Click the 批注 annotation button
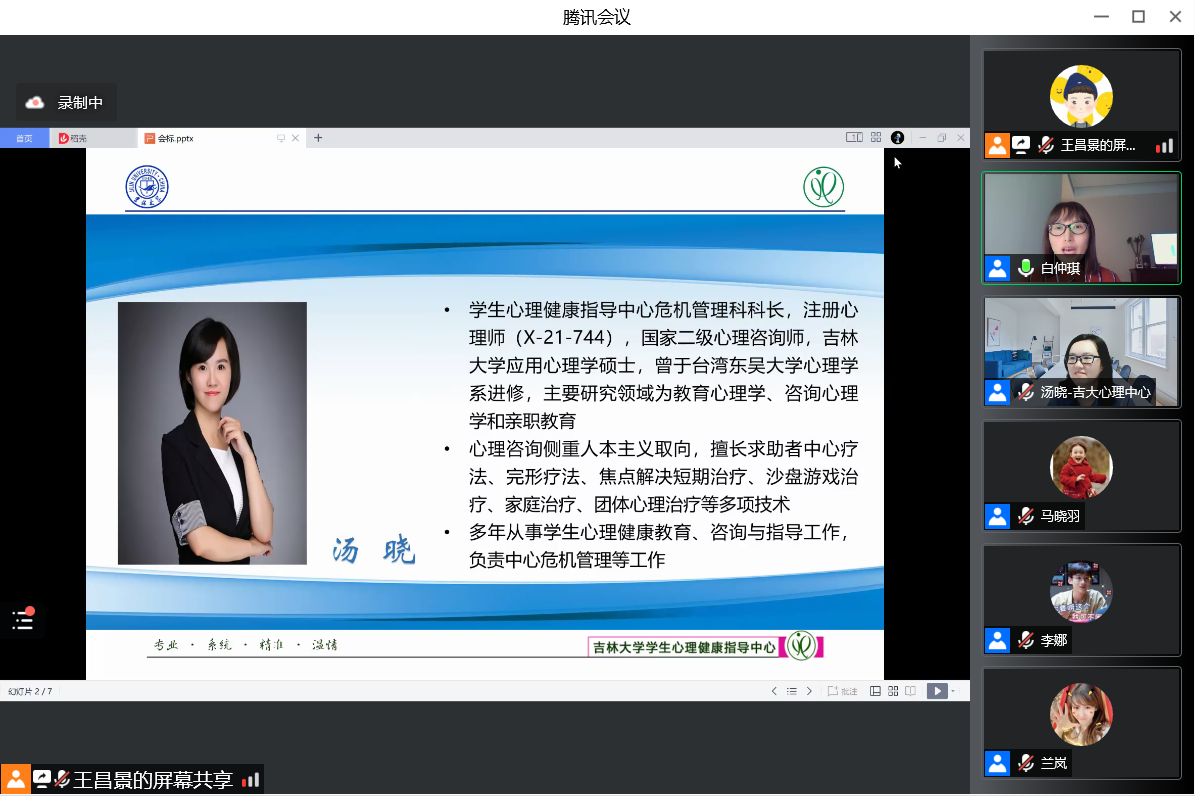This screenshot has height=796, width=1195. tap(842, 691)
